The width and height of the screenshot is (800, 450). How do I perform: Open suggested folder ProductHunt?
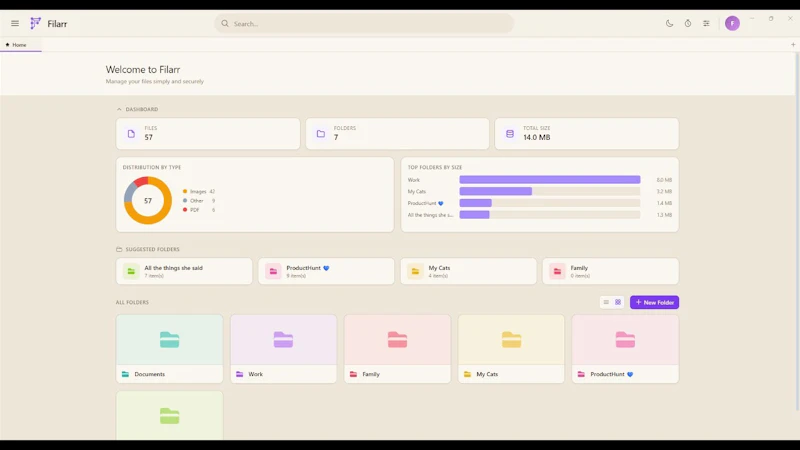click(326, 271)
